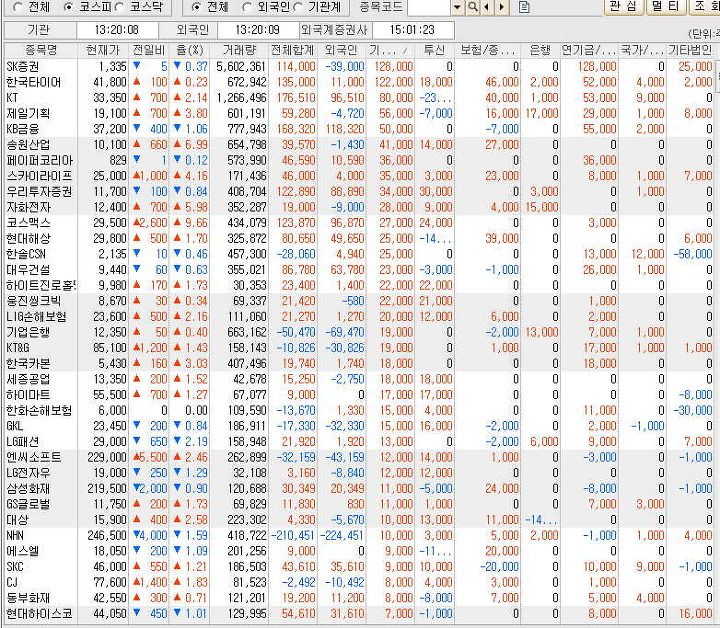Click the 13:20:08 institution time field
This screenshot has width=720, height=628.
click(x=117, y=30)
